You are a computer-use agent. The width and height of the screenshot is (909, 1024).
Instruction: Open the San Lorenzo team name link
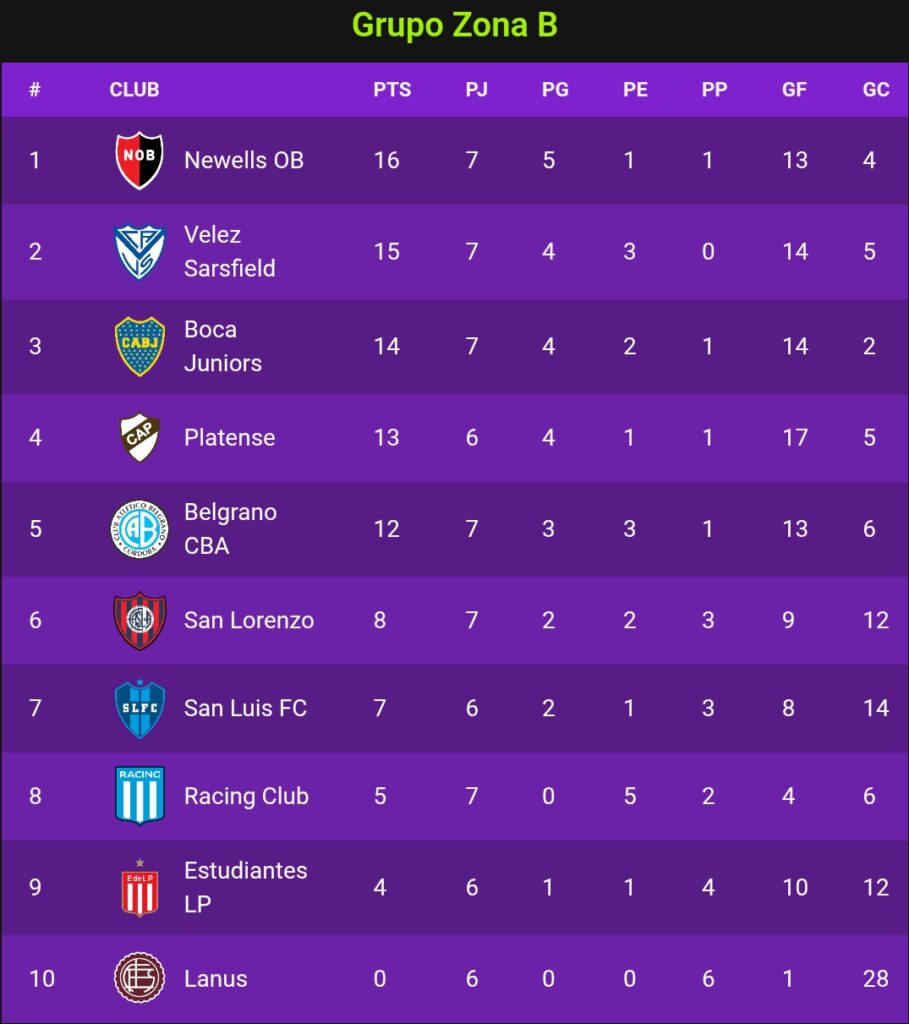tap(249, 620)
